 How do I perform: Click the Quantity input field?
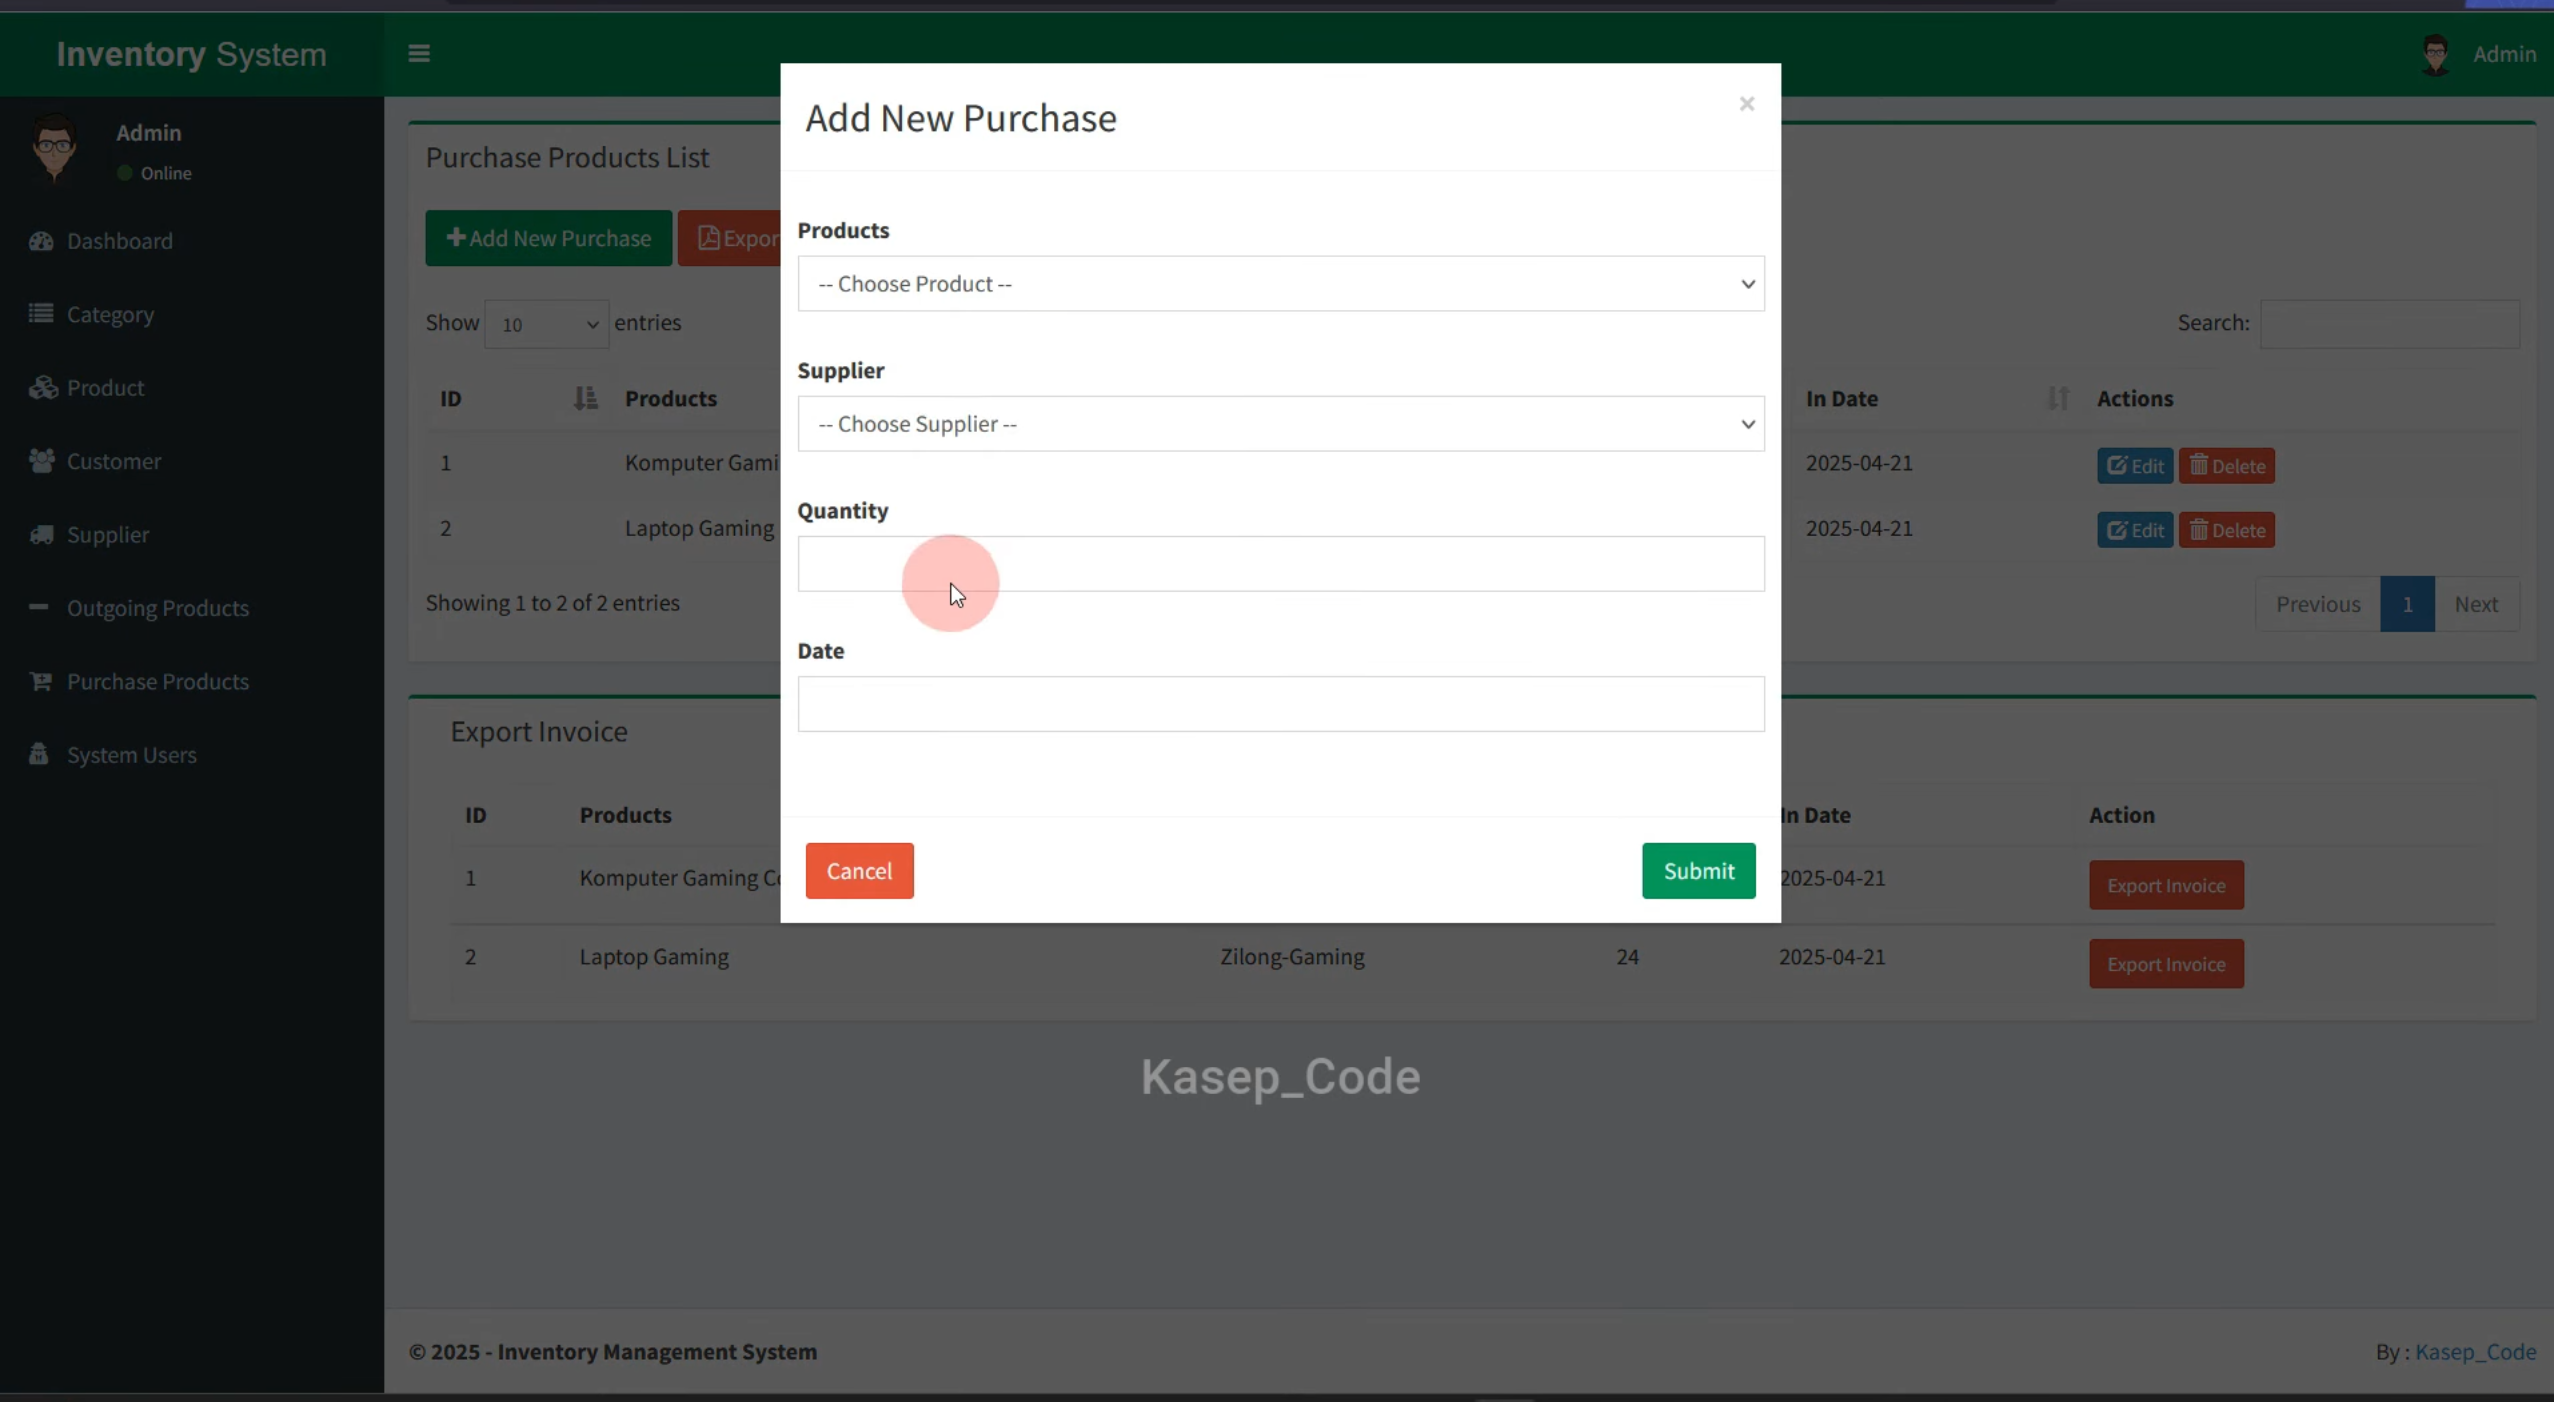(x=1281, y=564)
